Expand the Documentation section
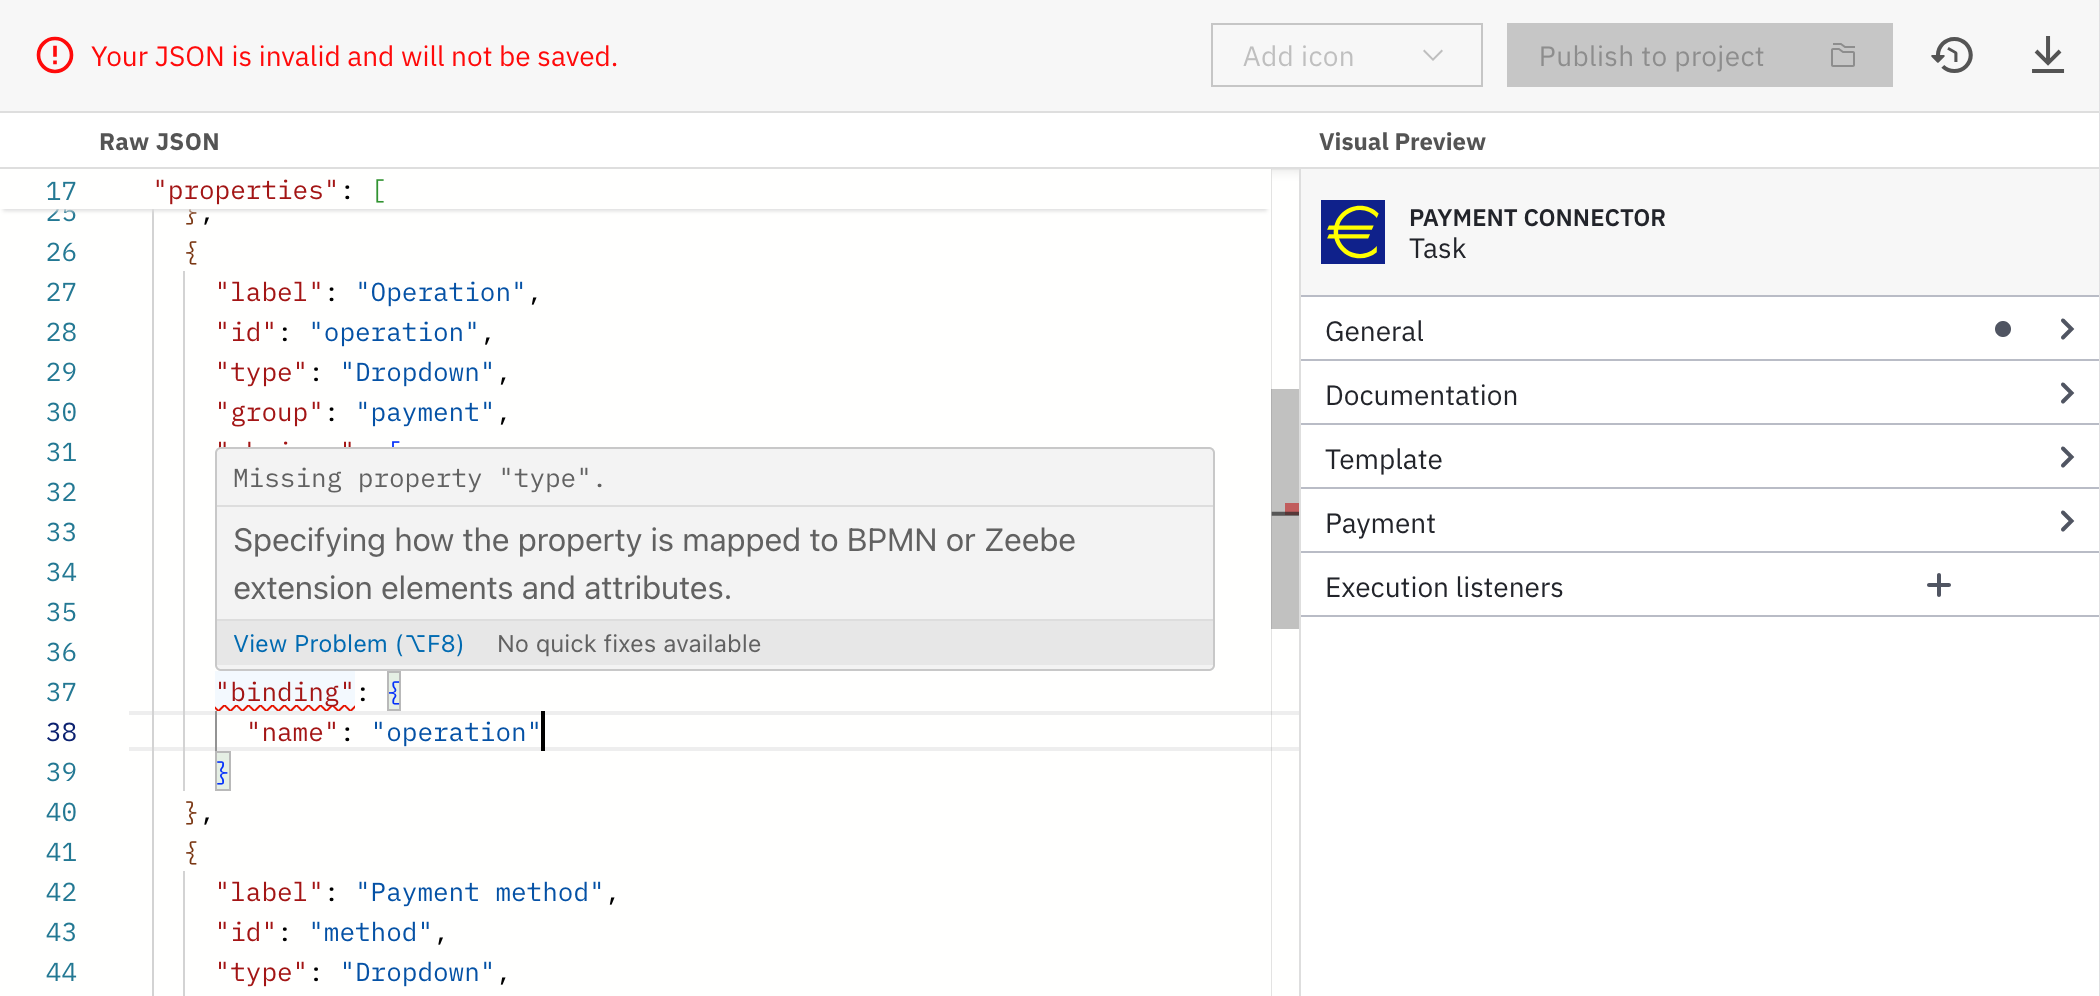Viewport: 2100px width, 996px height. [2066, 394]
